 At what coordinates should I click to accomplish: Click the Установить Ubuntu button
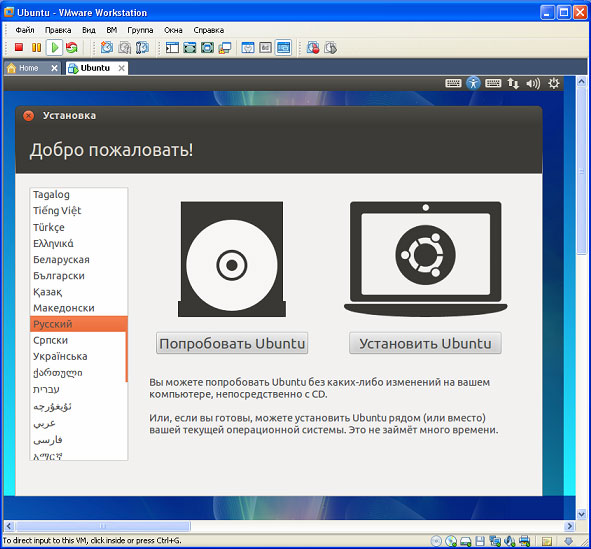coord(425,343)
